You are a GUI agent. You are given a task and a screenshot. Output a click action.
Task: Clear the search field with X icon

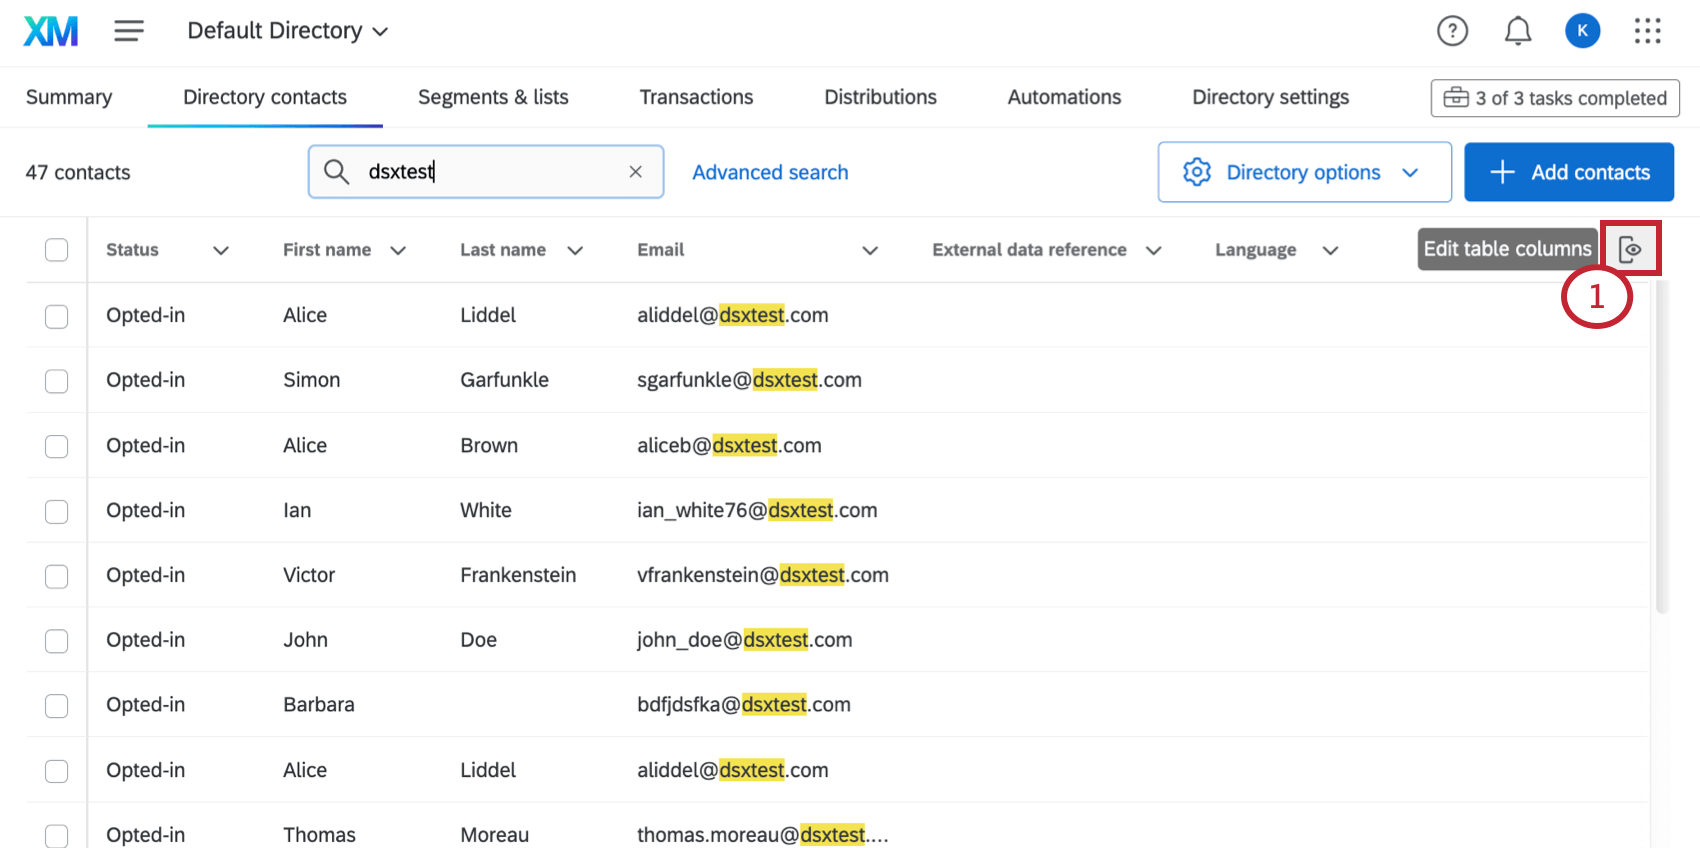(x=635, y=172)
